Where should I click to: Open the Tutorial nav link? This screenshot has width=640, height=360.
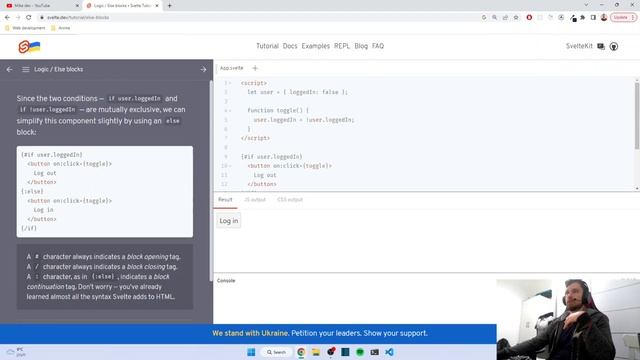coord(267,46)
